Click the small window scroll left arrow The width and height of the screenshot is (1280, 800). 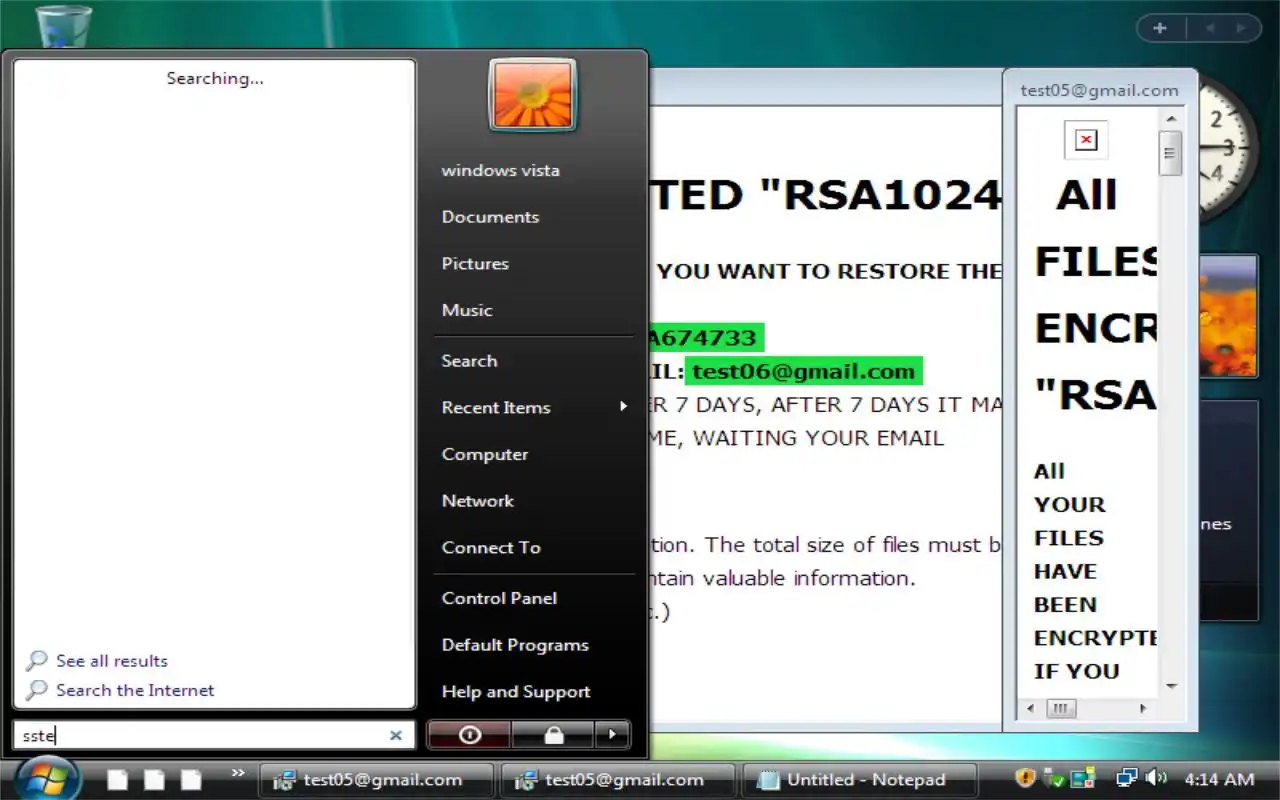(x=1032, y=708)
